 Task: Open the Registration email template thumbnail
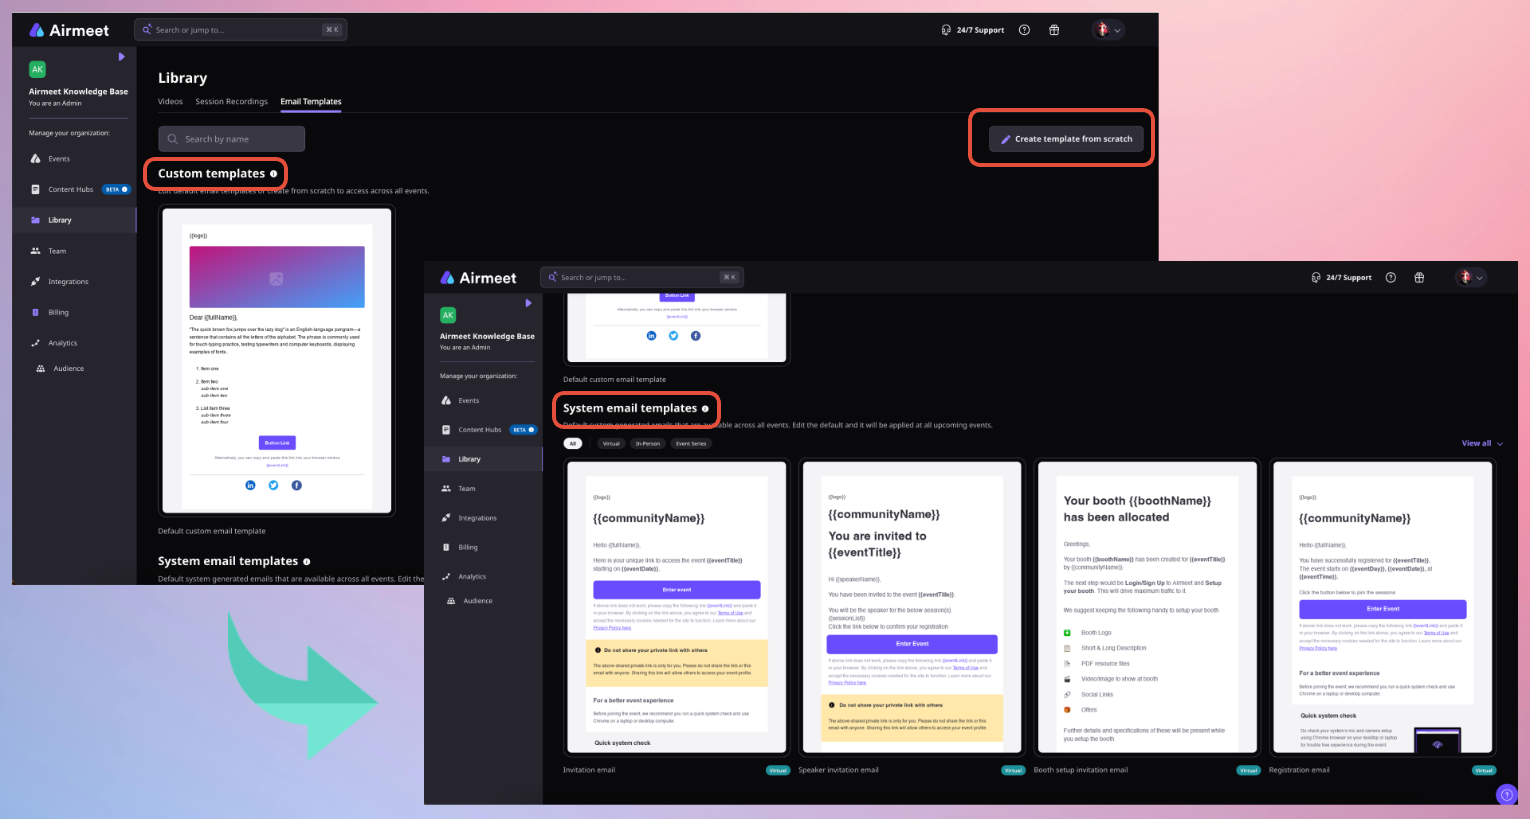(x=1382, y=607)
